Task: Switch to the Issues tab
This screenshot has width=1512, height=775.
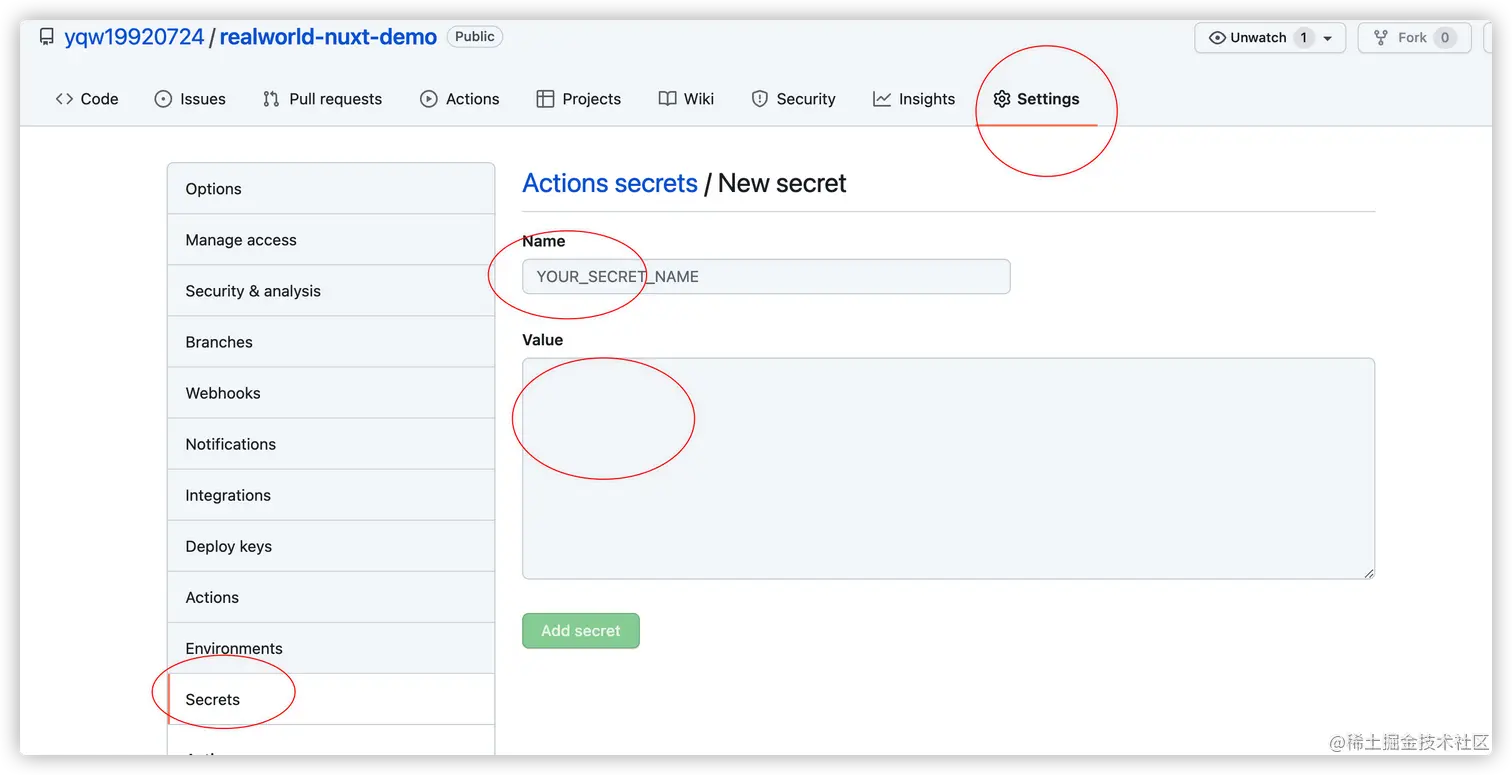Action: (190, 99)
